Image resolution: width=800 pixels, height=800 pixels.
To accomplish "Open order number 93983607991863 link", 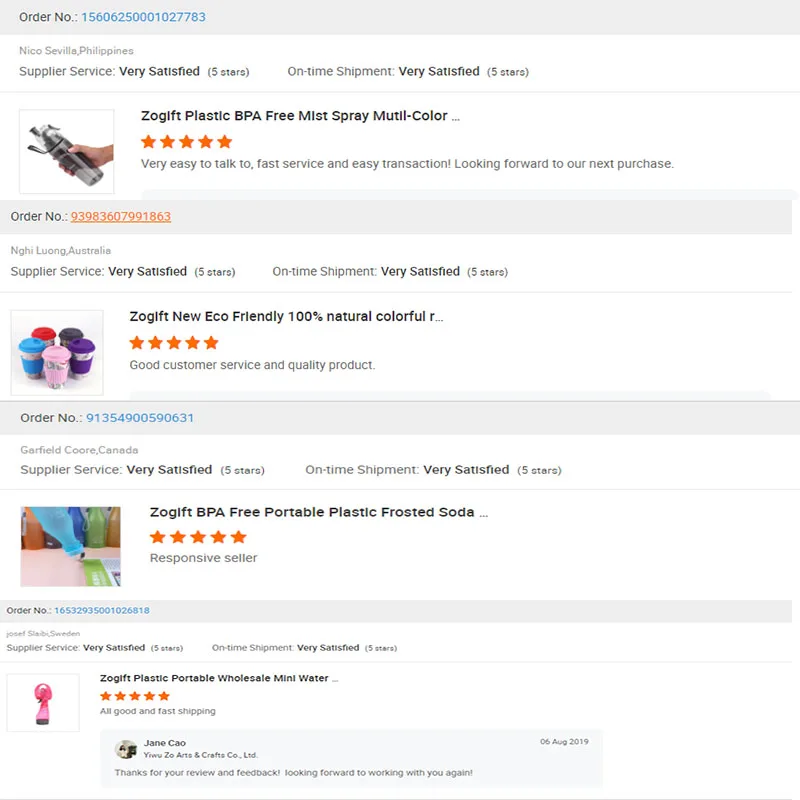I will click(120, 216).
